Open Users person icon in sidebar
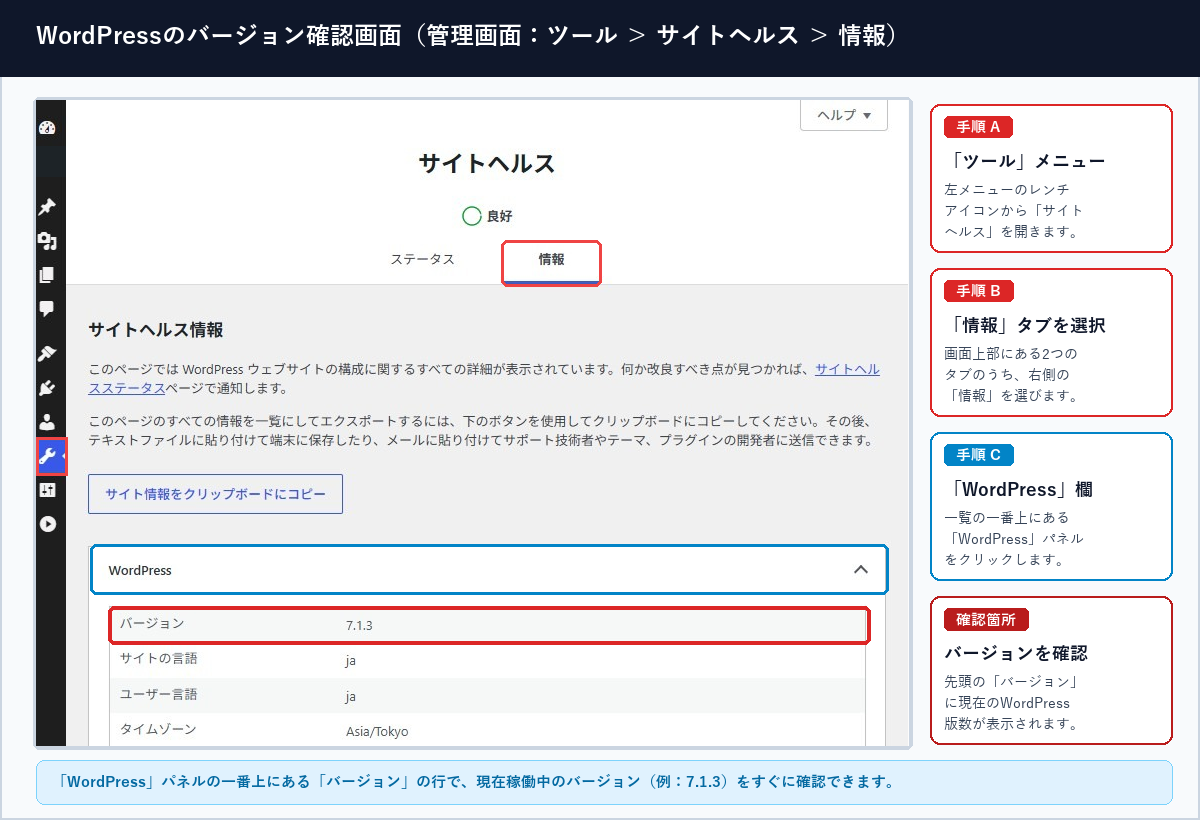The width and height of the screenshot is (1200, 820). click(47, 422)
